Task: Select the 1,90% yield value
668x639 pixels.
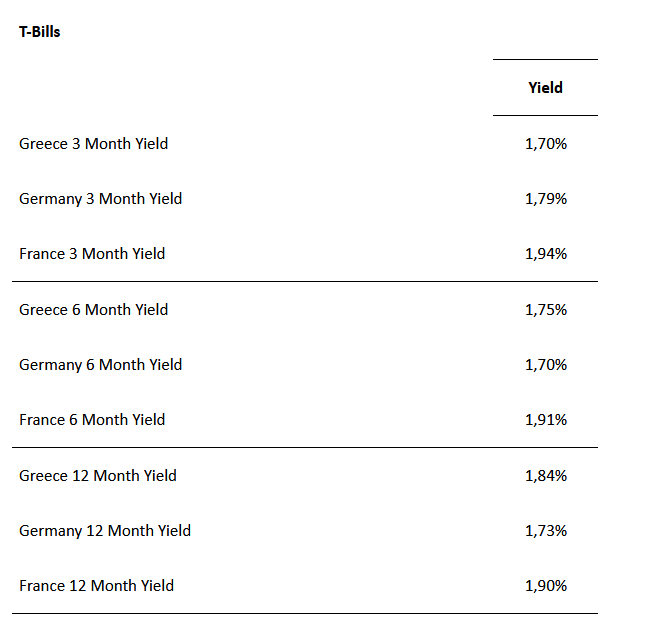Action: tap(545, 586)
